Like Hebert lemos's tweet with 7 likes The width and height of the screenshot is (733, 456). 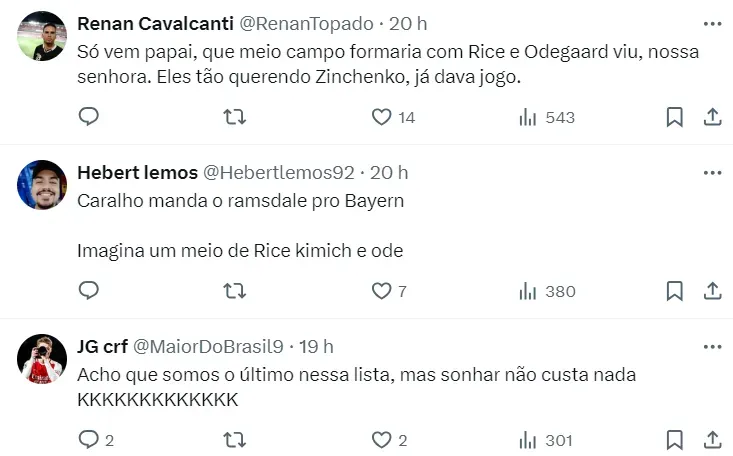(x=381, y=291)
